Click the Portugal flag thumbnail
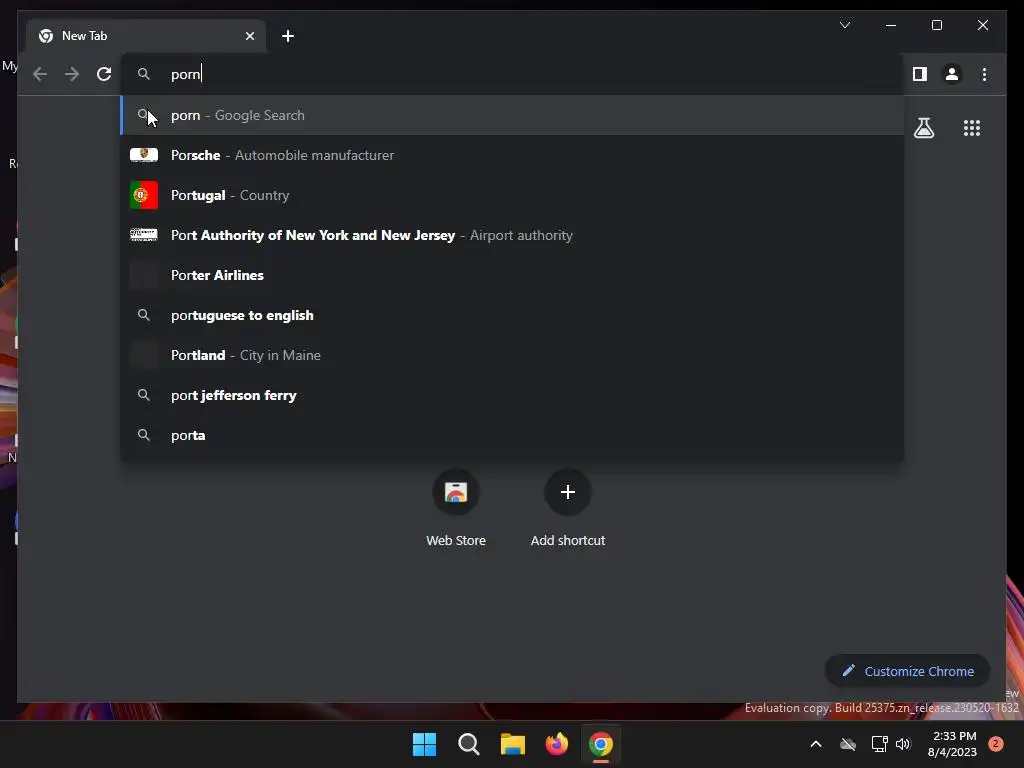This screenshot has height=768, width=1024. pos(144,195)
